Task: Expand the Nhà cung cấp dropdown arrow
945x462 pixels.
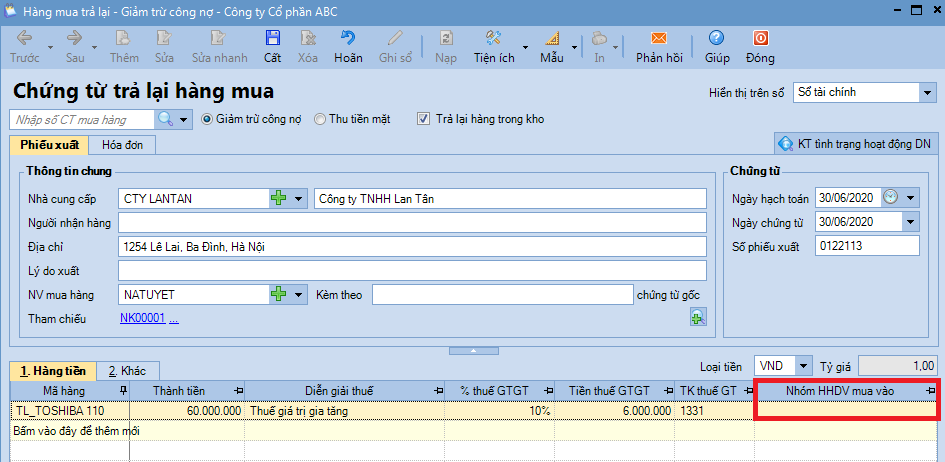Action: tap(297, 198)
